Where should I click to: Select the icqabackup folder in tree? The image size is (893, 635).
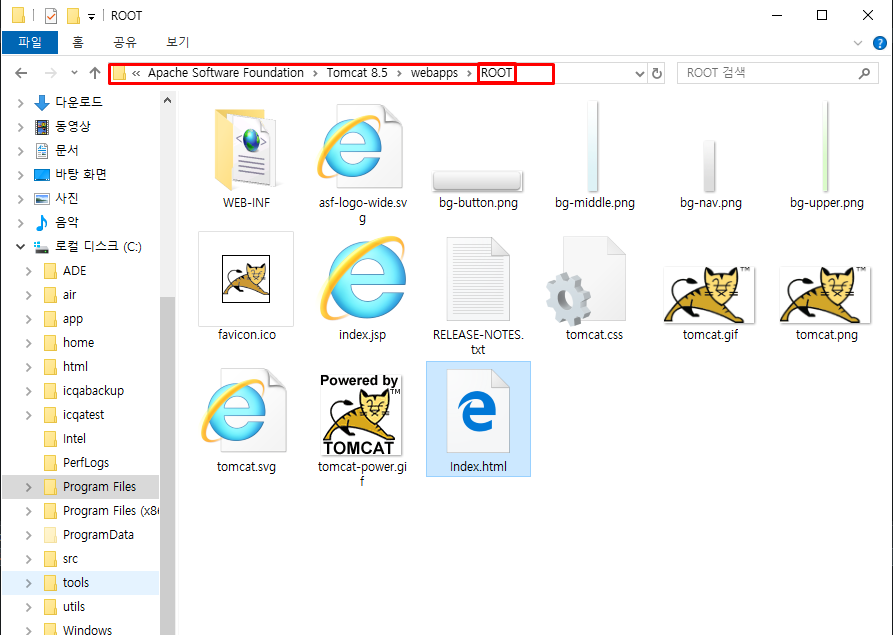93,391
